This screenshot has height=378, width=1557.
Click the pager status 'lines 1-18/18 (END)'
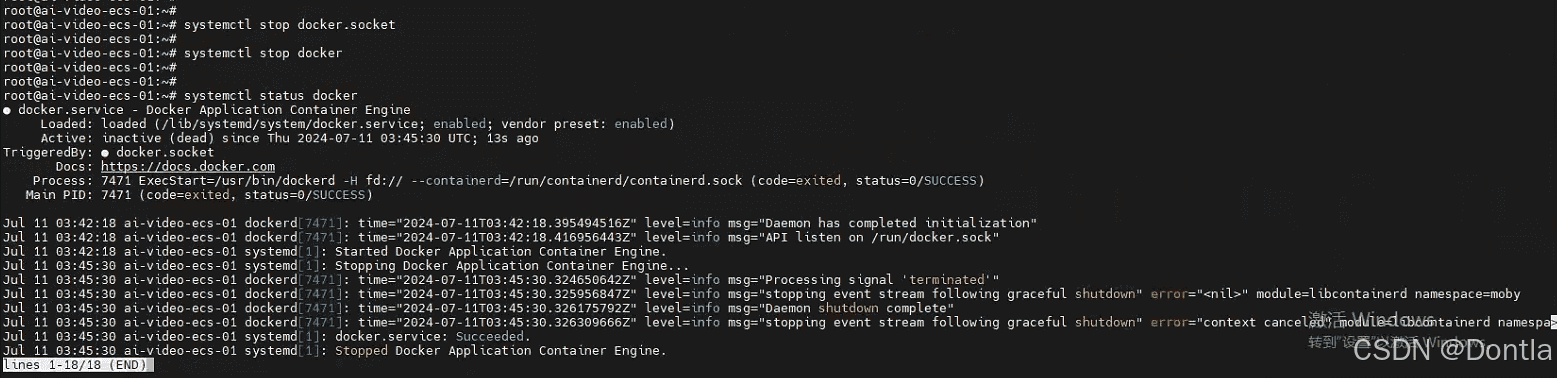pyautogui.click(x=77, y=365)
